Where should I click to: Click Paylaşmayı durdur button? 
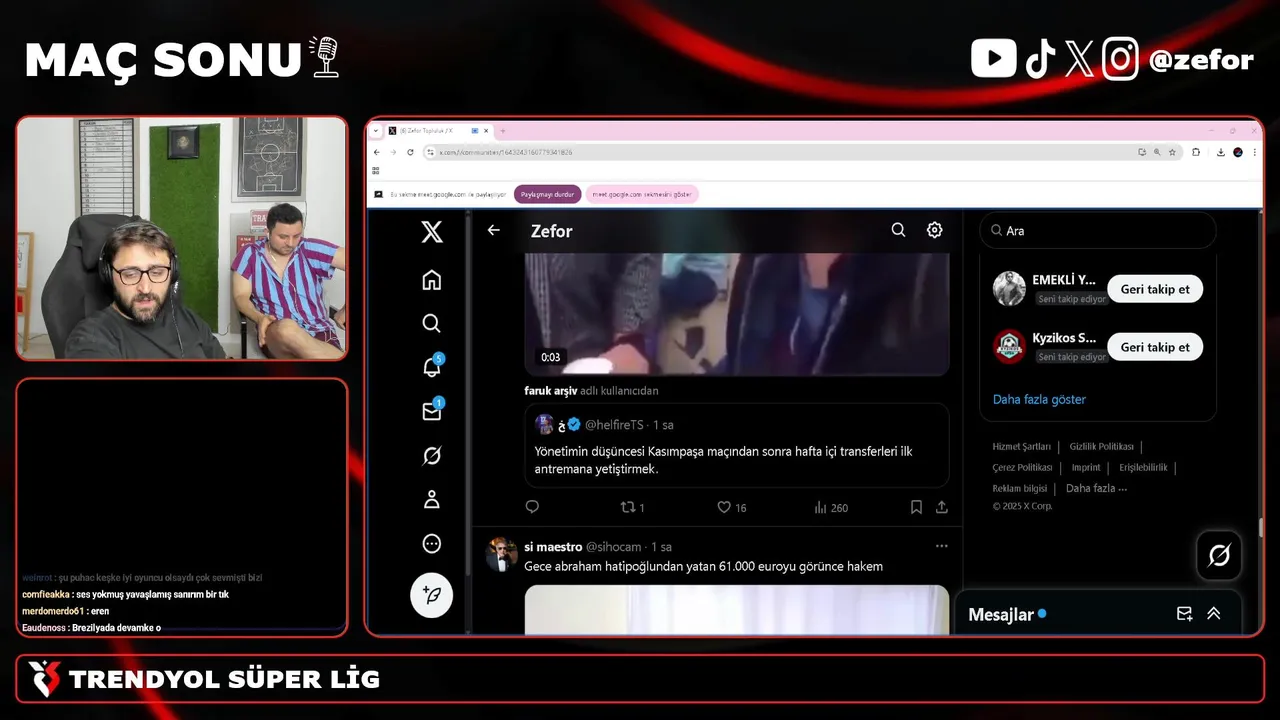(x=547, y=195)
